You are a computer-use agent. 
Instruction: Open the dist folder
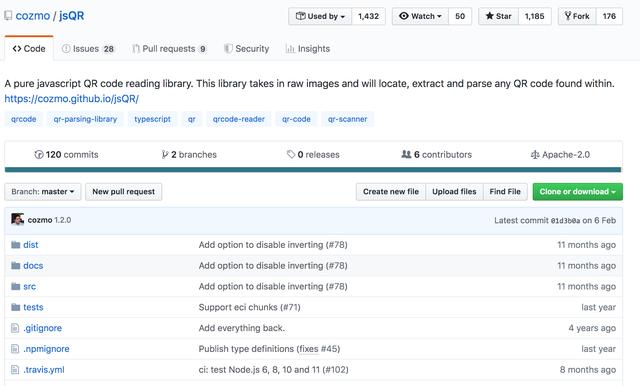coord(31,245)
